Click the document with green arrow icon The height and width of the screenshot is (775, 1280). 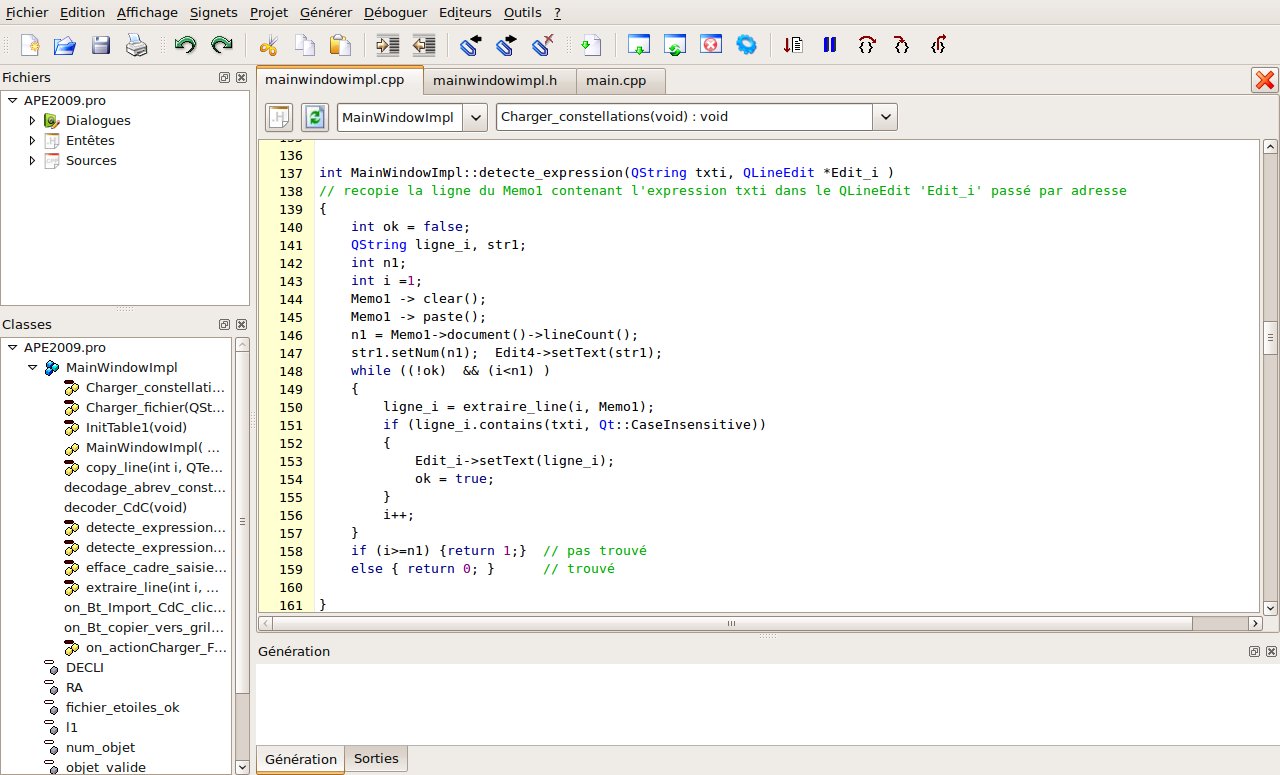591,45
